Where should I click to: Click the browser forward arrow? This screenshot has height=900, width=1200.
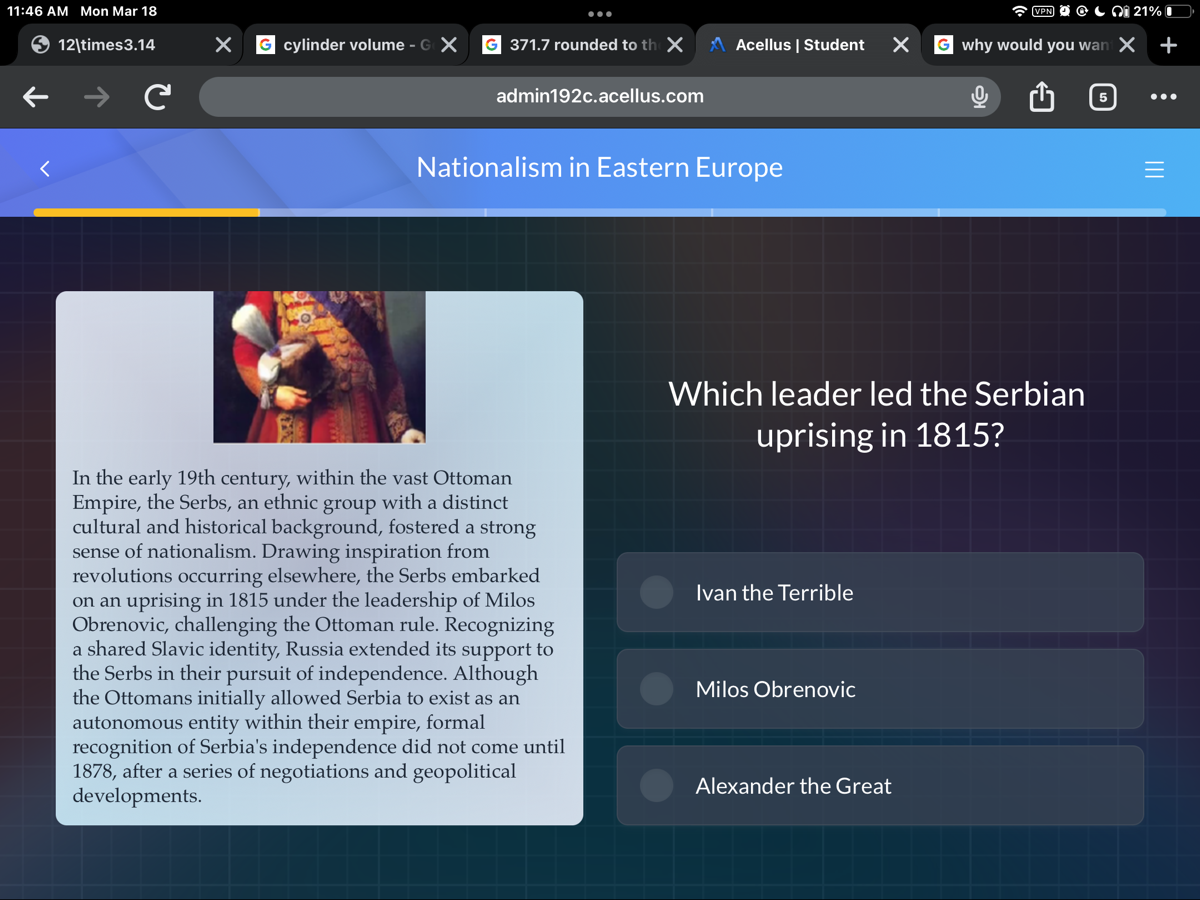point(96,96)
